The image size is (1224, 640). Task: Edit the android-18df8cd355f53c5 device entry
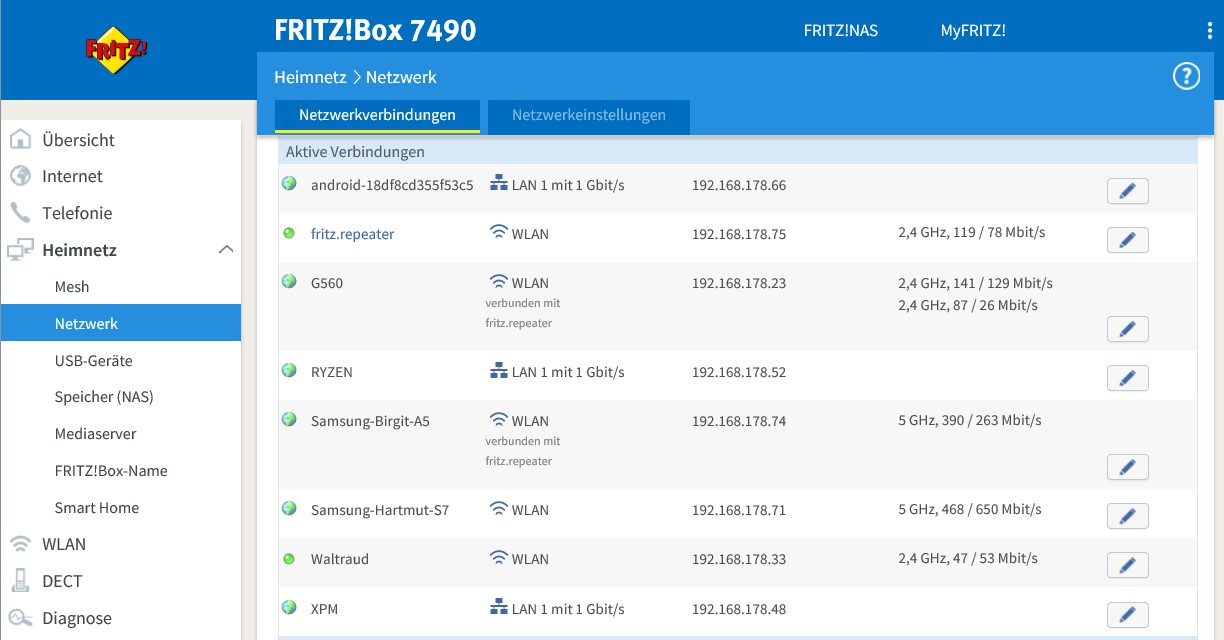[1128, 191]
